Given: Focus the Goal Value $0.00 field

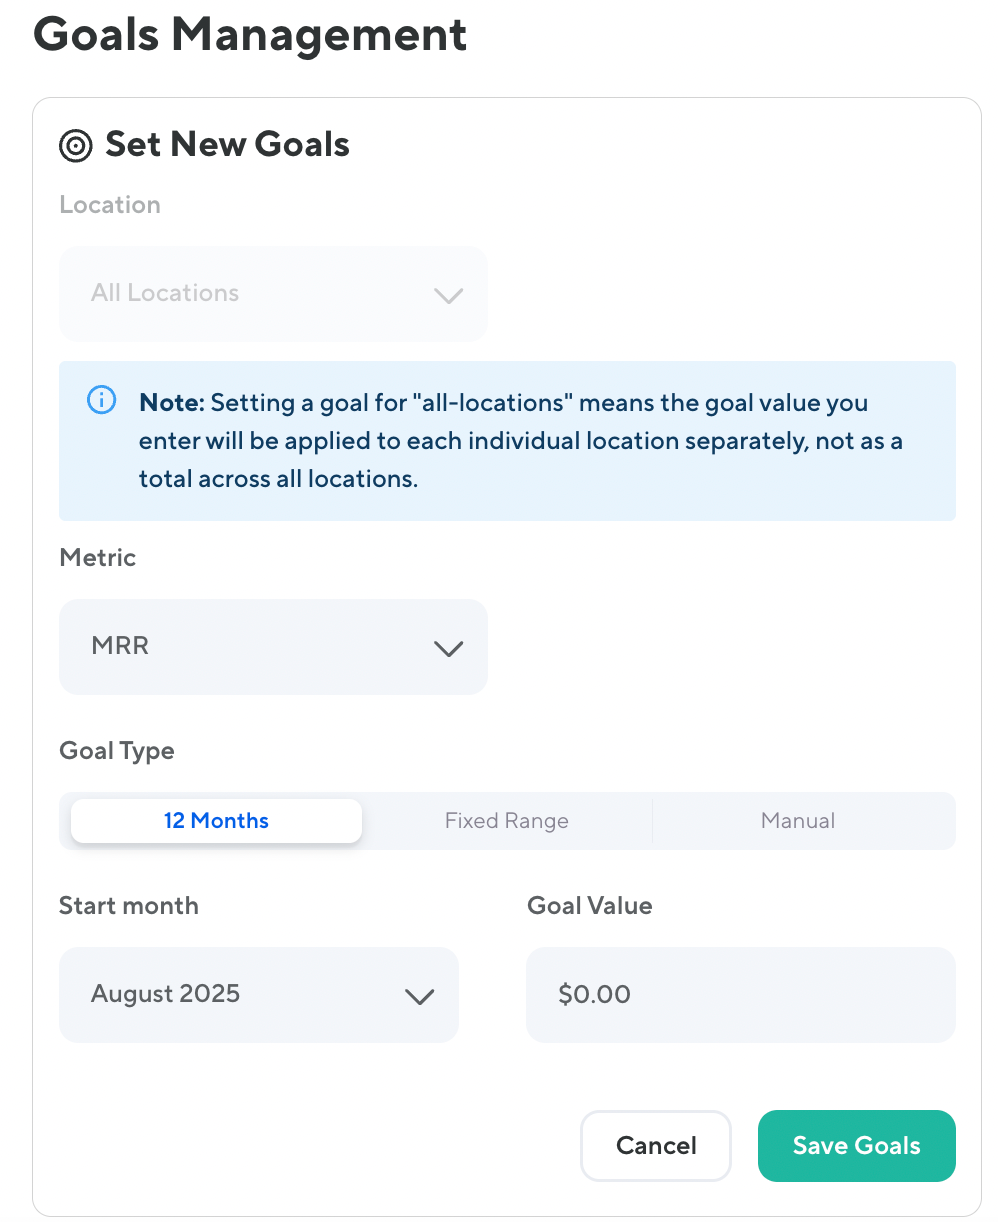Looking at the screenshot, I should pyautogui.click(x=740, y=995).
